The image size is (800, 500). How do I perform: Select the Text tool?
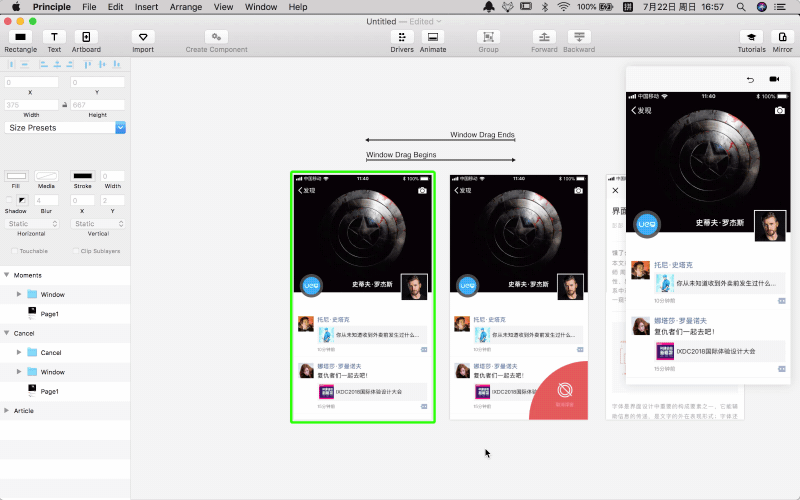tap(54, 37)
